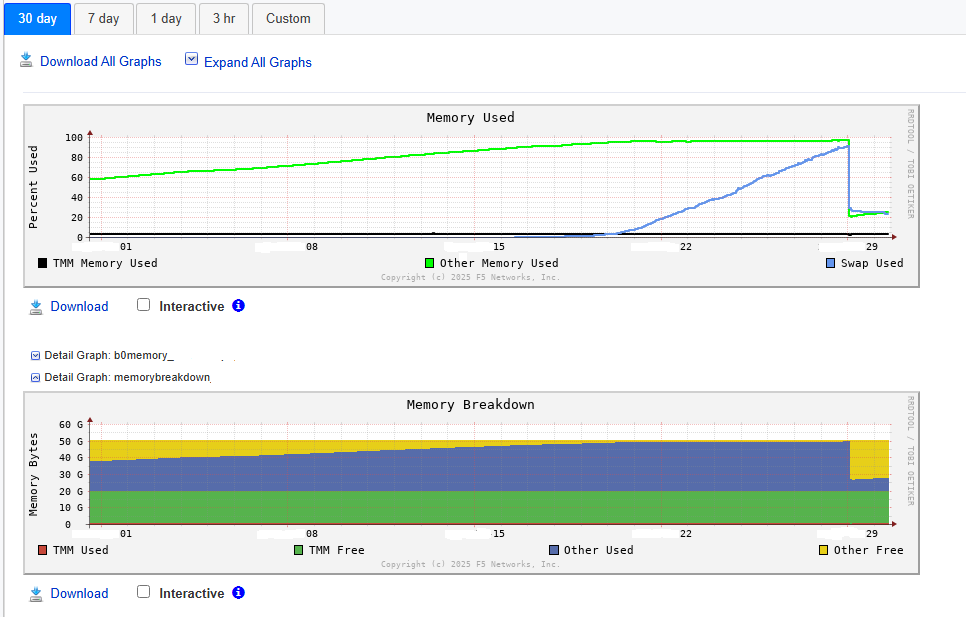Open the 3 hr tab
This screenshot has width=966, height=617.
click(x=224, y=18)
